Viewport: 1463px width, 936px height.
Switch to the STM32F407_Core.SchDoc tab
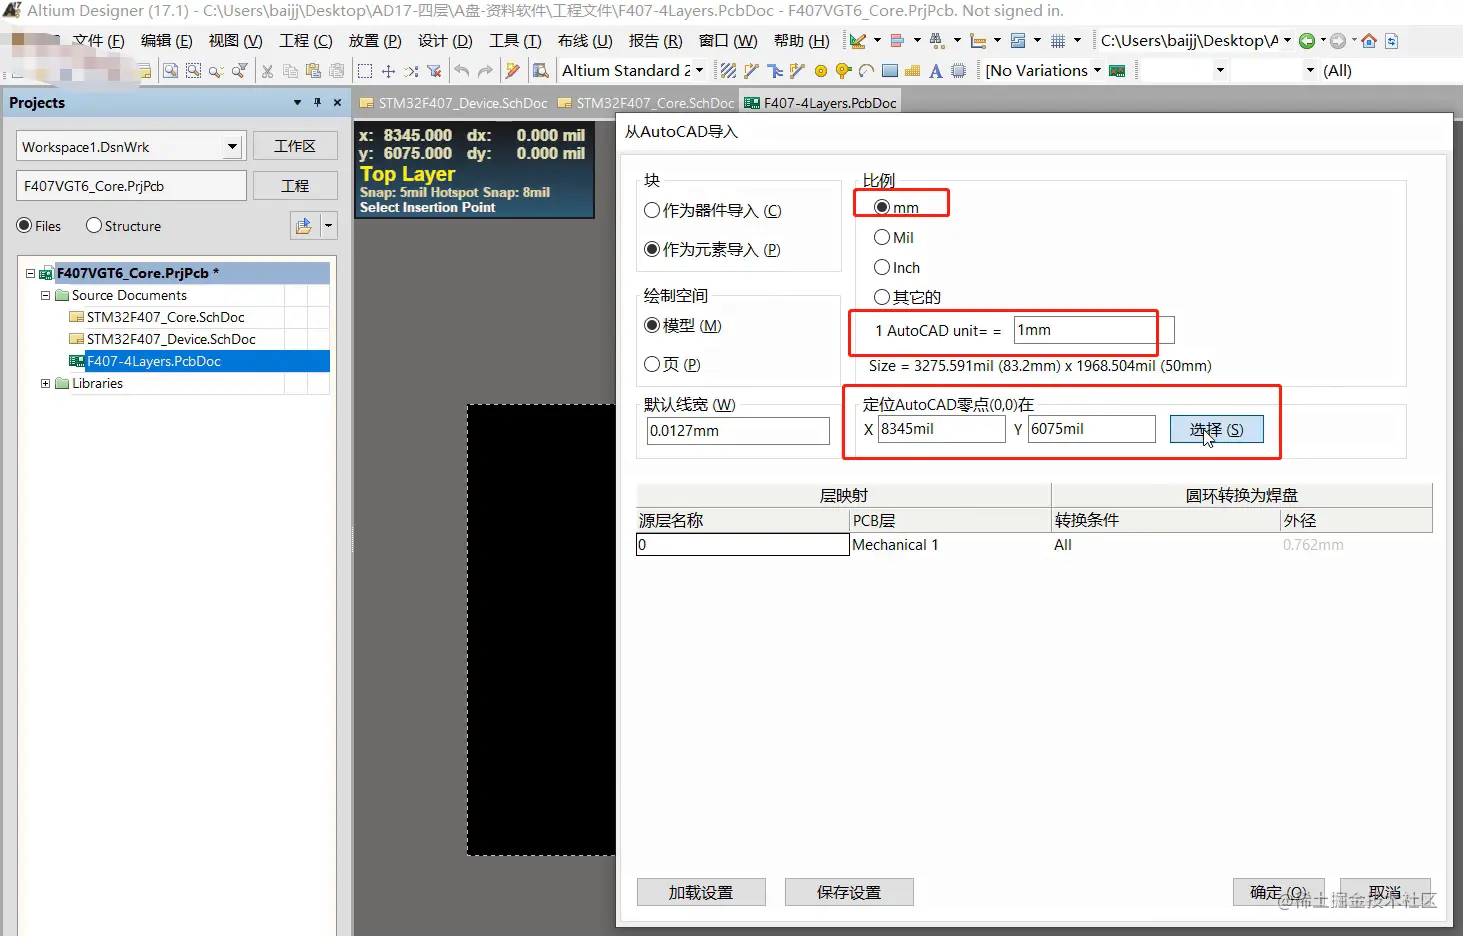coord(646,103)
